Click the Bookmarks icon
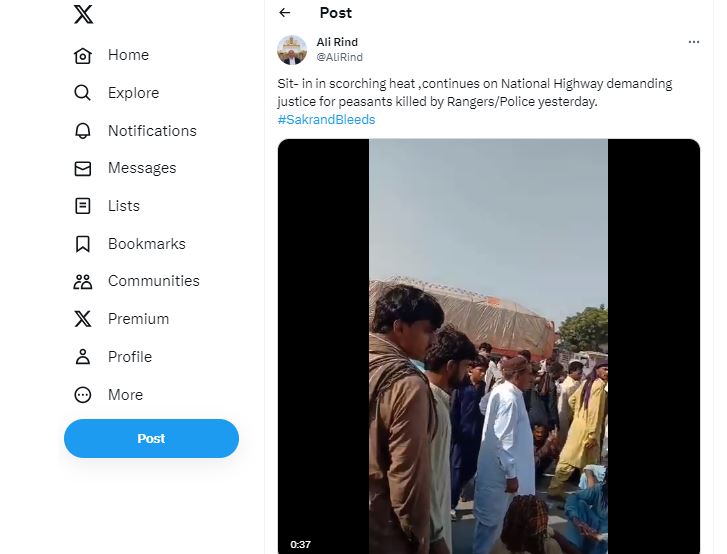Screen dimensions: 727x554 [83, 244]
